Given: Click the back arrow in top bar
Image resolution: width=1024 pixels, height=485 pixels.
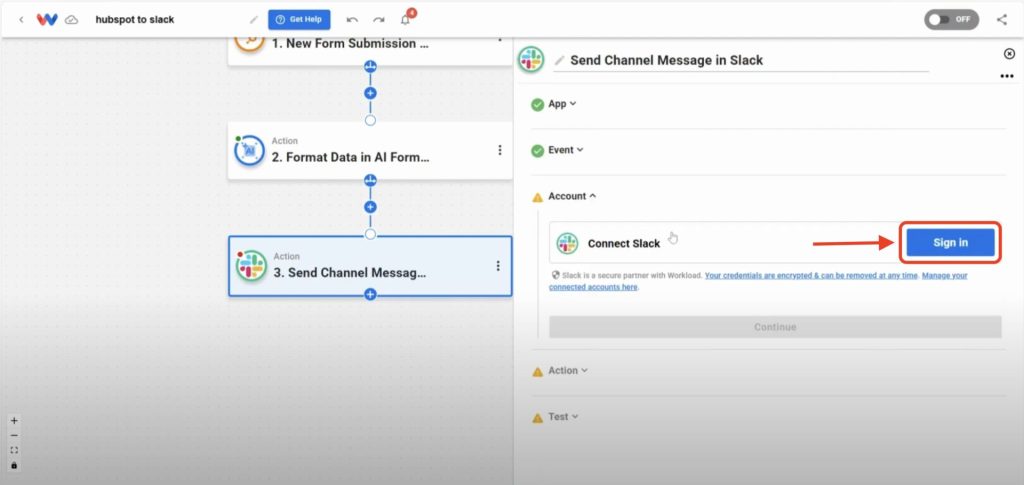Looking at the screenshot, I should 21,20.
